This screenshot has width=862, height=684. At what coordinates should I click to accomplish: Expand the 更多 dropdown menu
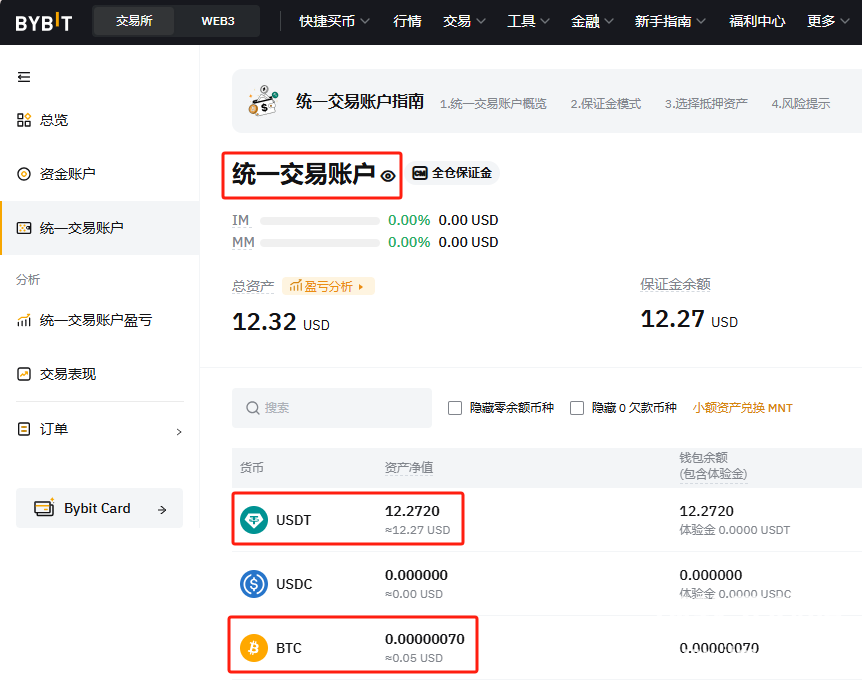click(x=828, y=21)
